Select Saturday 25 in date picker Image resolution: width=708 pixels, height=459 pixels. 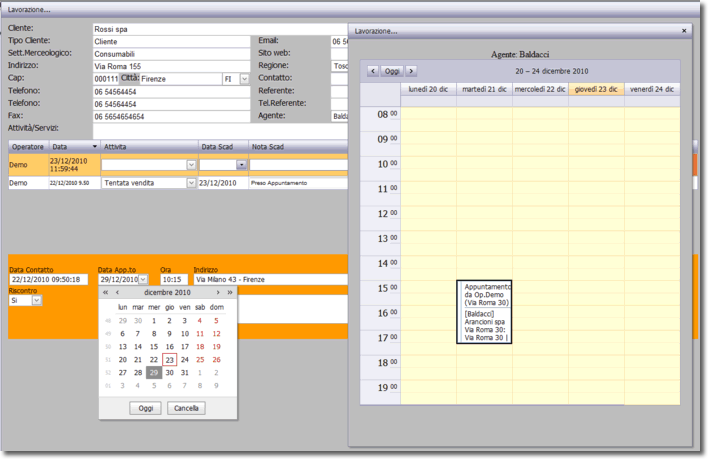[200, 360]
